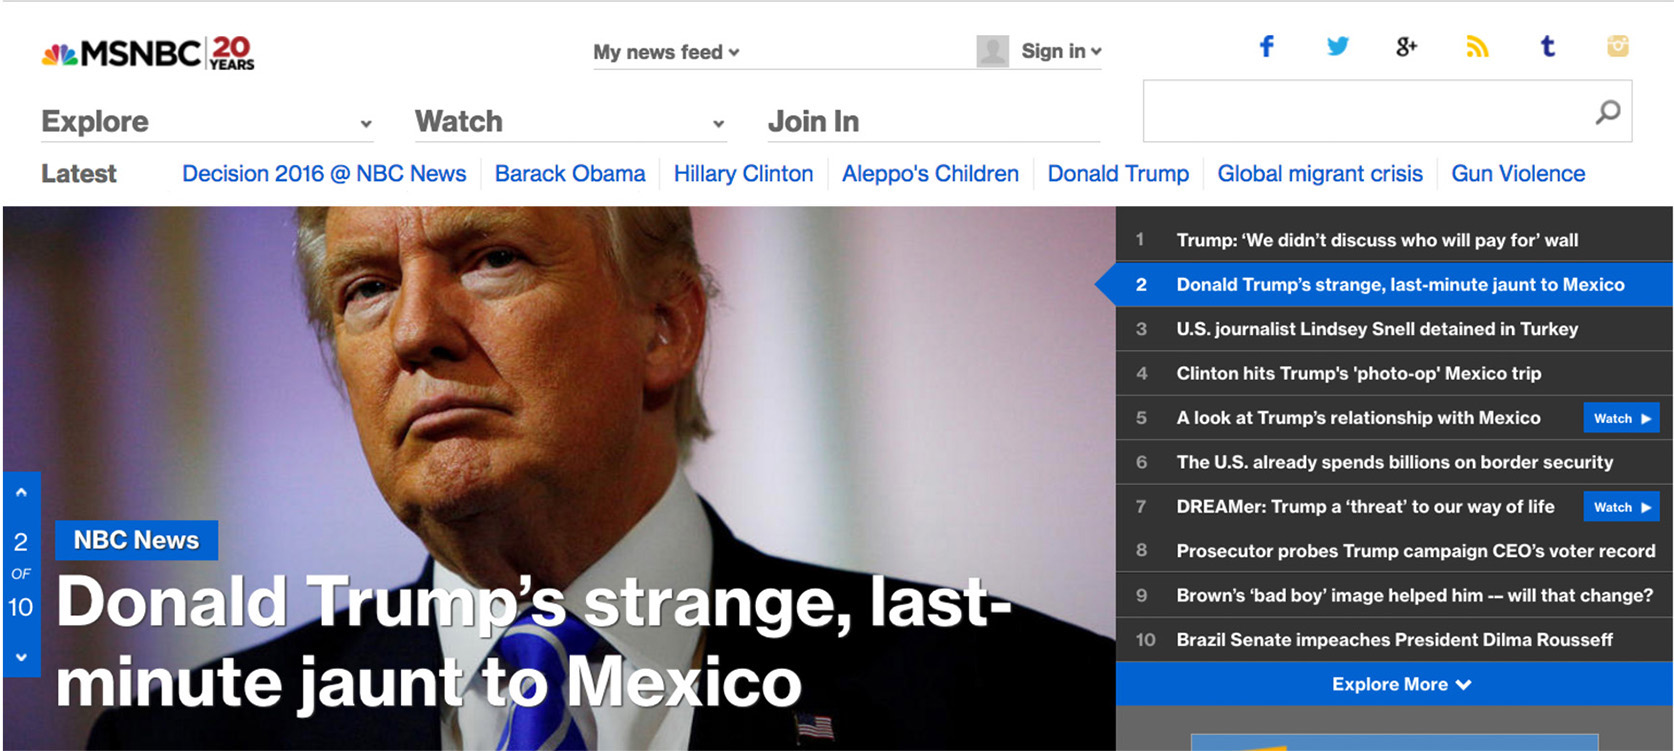Screen dimensions: 1674x751
Task: Click Watch button on Trump's Mexico relationship story
Action: click(x=1621, y=418)
